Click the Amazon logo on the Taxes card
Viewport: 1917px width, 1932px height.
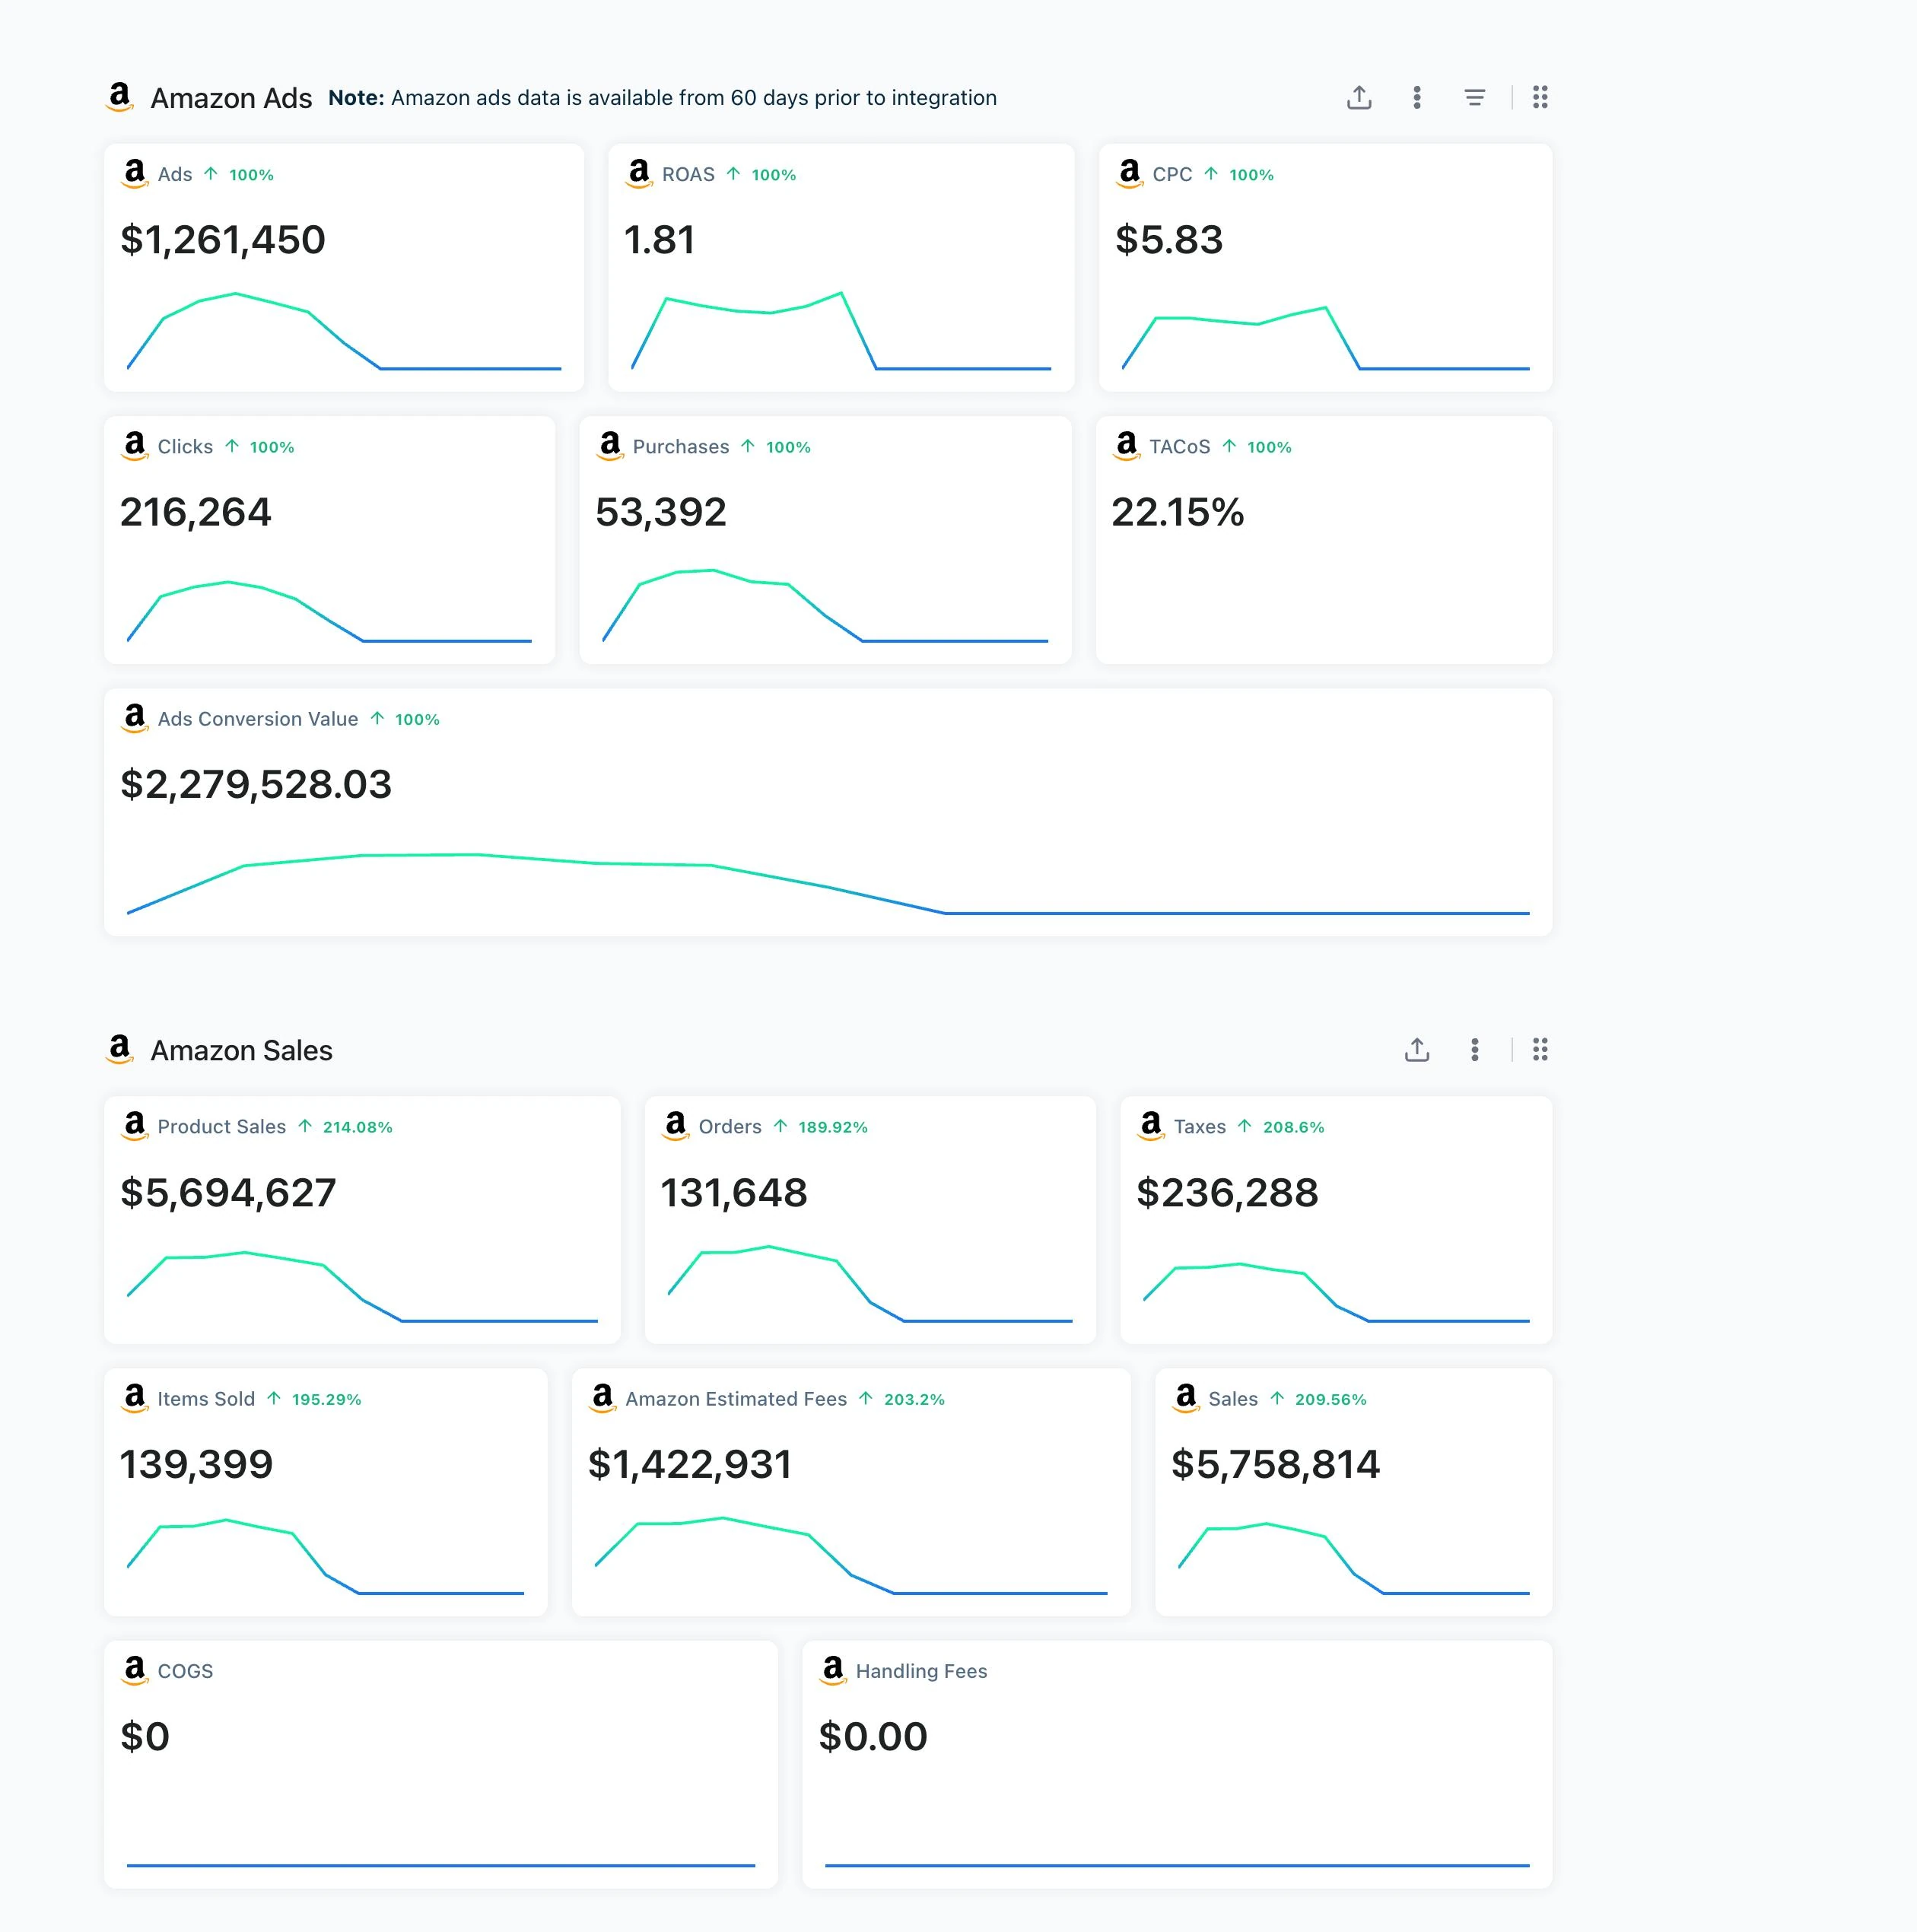pyautogui.click(x=1151, y=1125)
